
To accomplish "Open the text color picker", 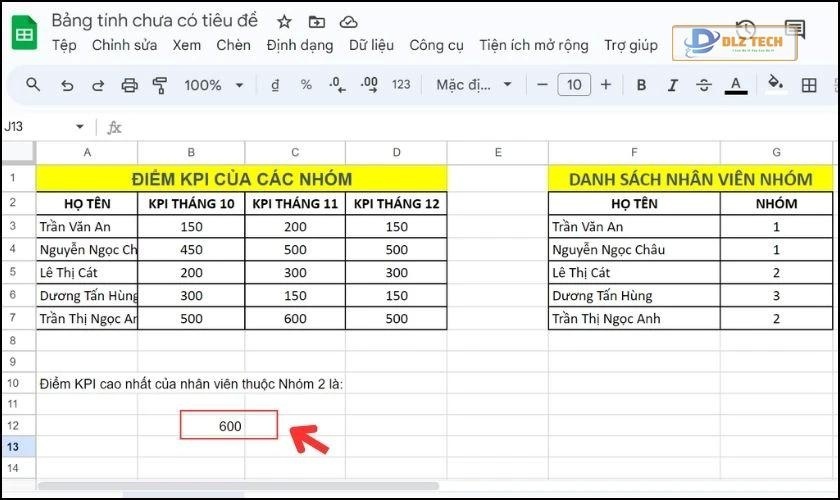I will click(x=737, y=85).
